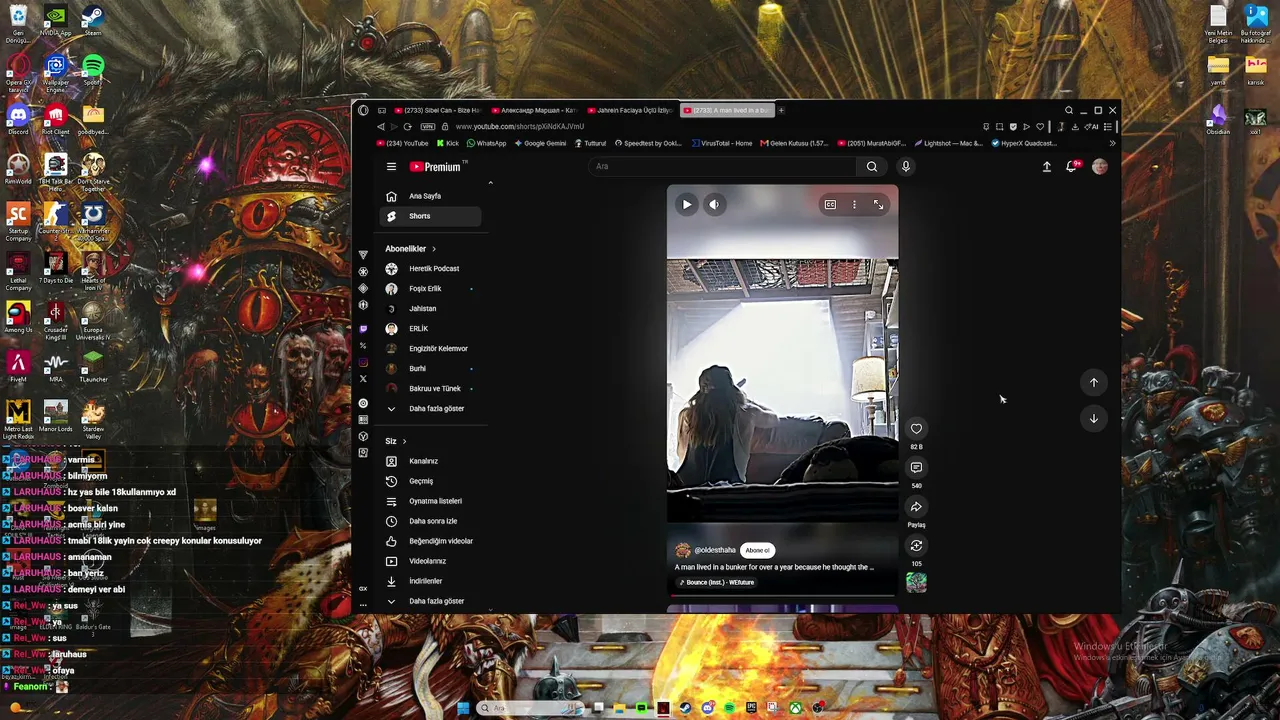Open İndirilenler downloads
The width and height of the screenshot is (1280, 720).
(x=432, y=581)
